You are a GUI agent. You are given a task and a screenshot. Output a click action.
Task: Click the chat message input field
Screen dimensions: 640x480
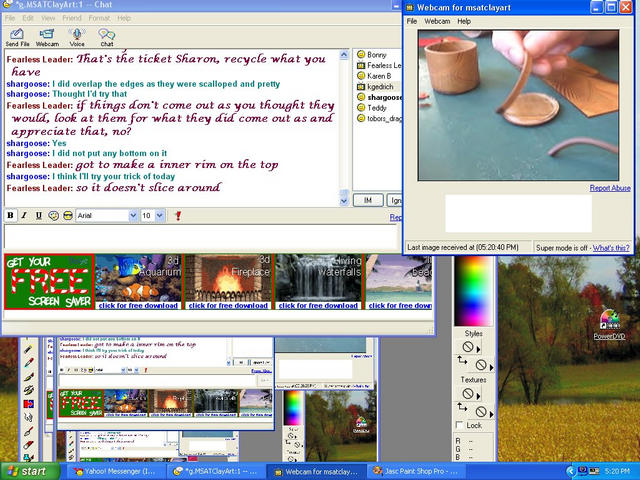pos(201,236)
